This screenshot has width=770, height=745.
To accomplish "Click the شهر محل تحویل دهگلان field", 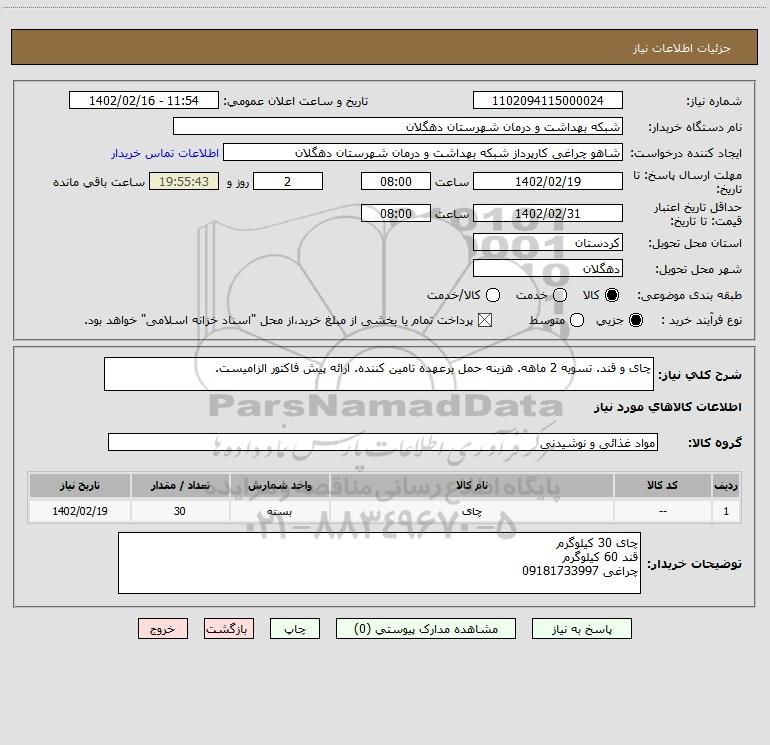I will 548,269.
